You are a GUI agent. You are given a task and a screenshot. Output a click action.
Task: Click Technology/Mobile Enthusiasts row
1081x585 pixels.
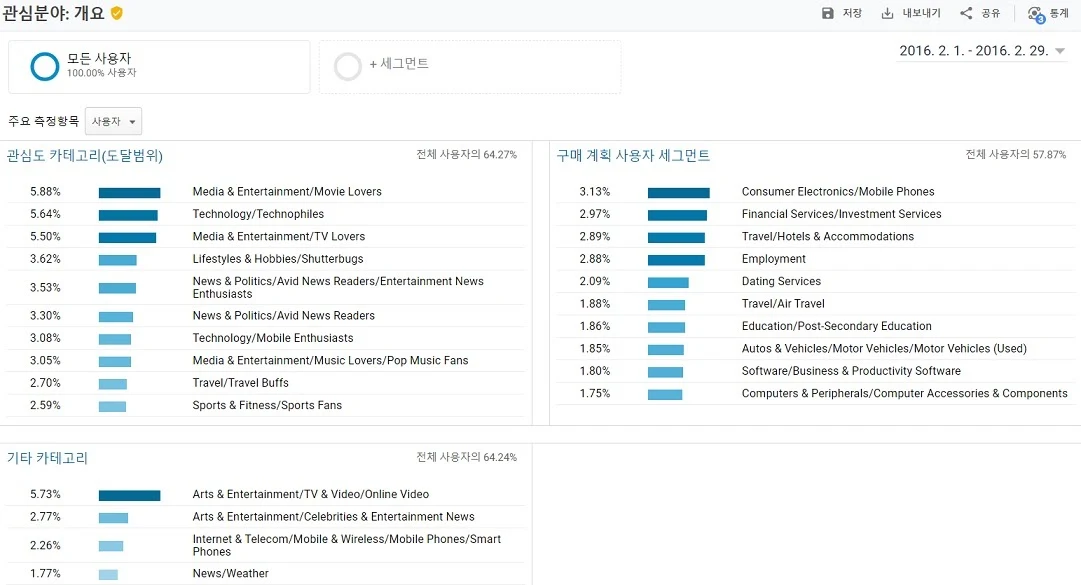point(265,338)
